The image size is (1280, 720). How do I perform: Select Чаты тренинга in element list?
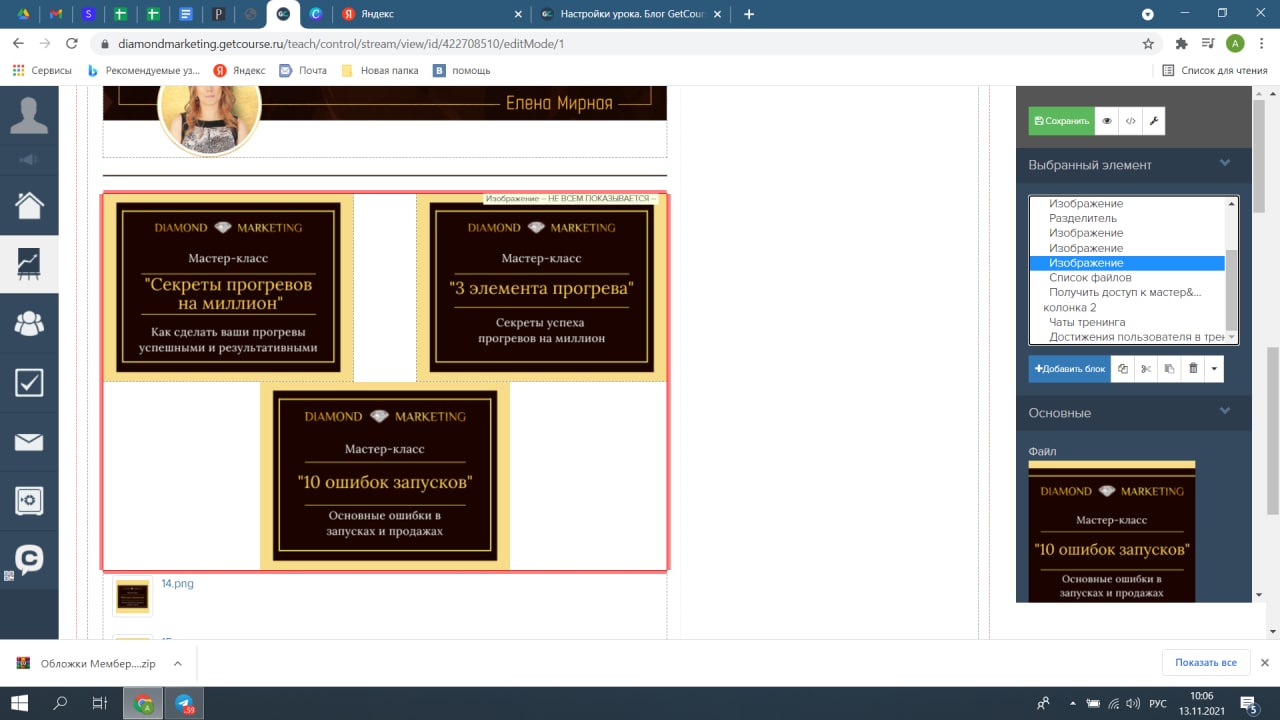1087,322
